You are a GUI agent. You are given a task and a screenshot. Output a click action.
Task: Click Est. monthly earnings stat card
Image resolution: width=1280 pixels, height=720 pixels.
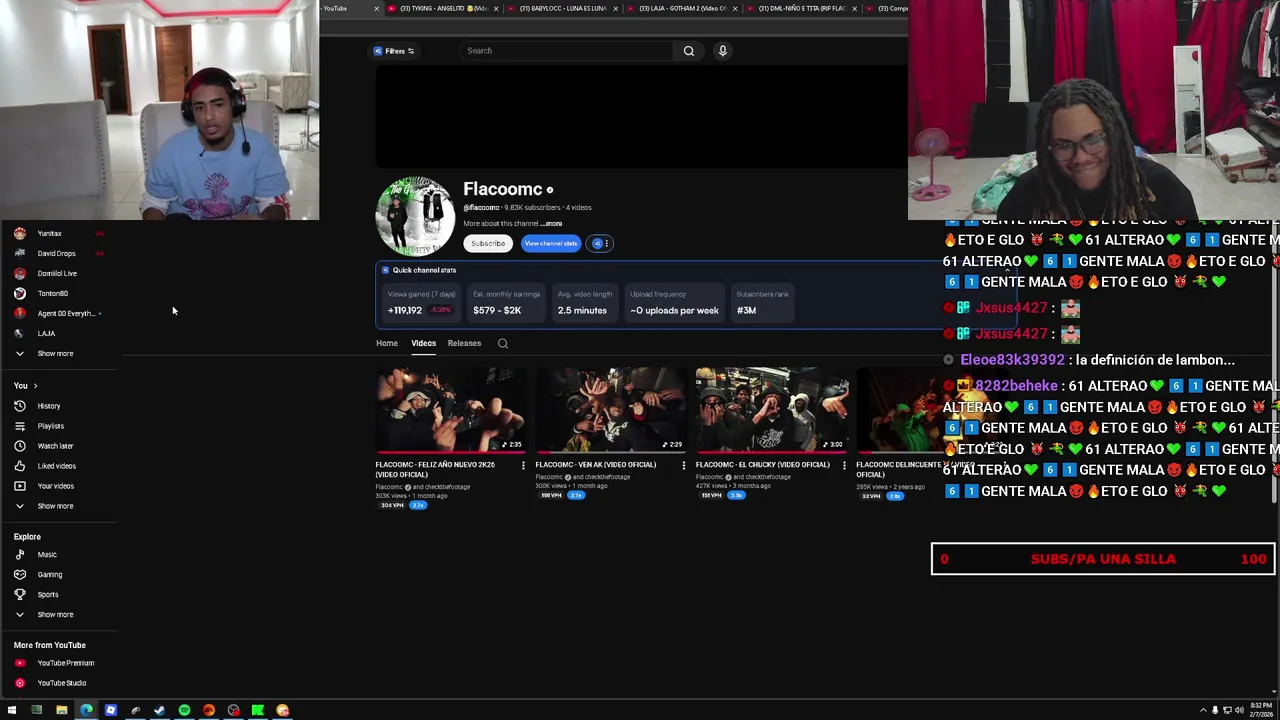(x=506, y=303)
